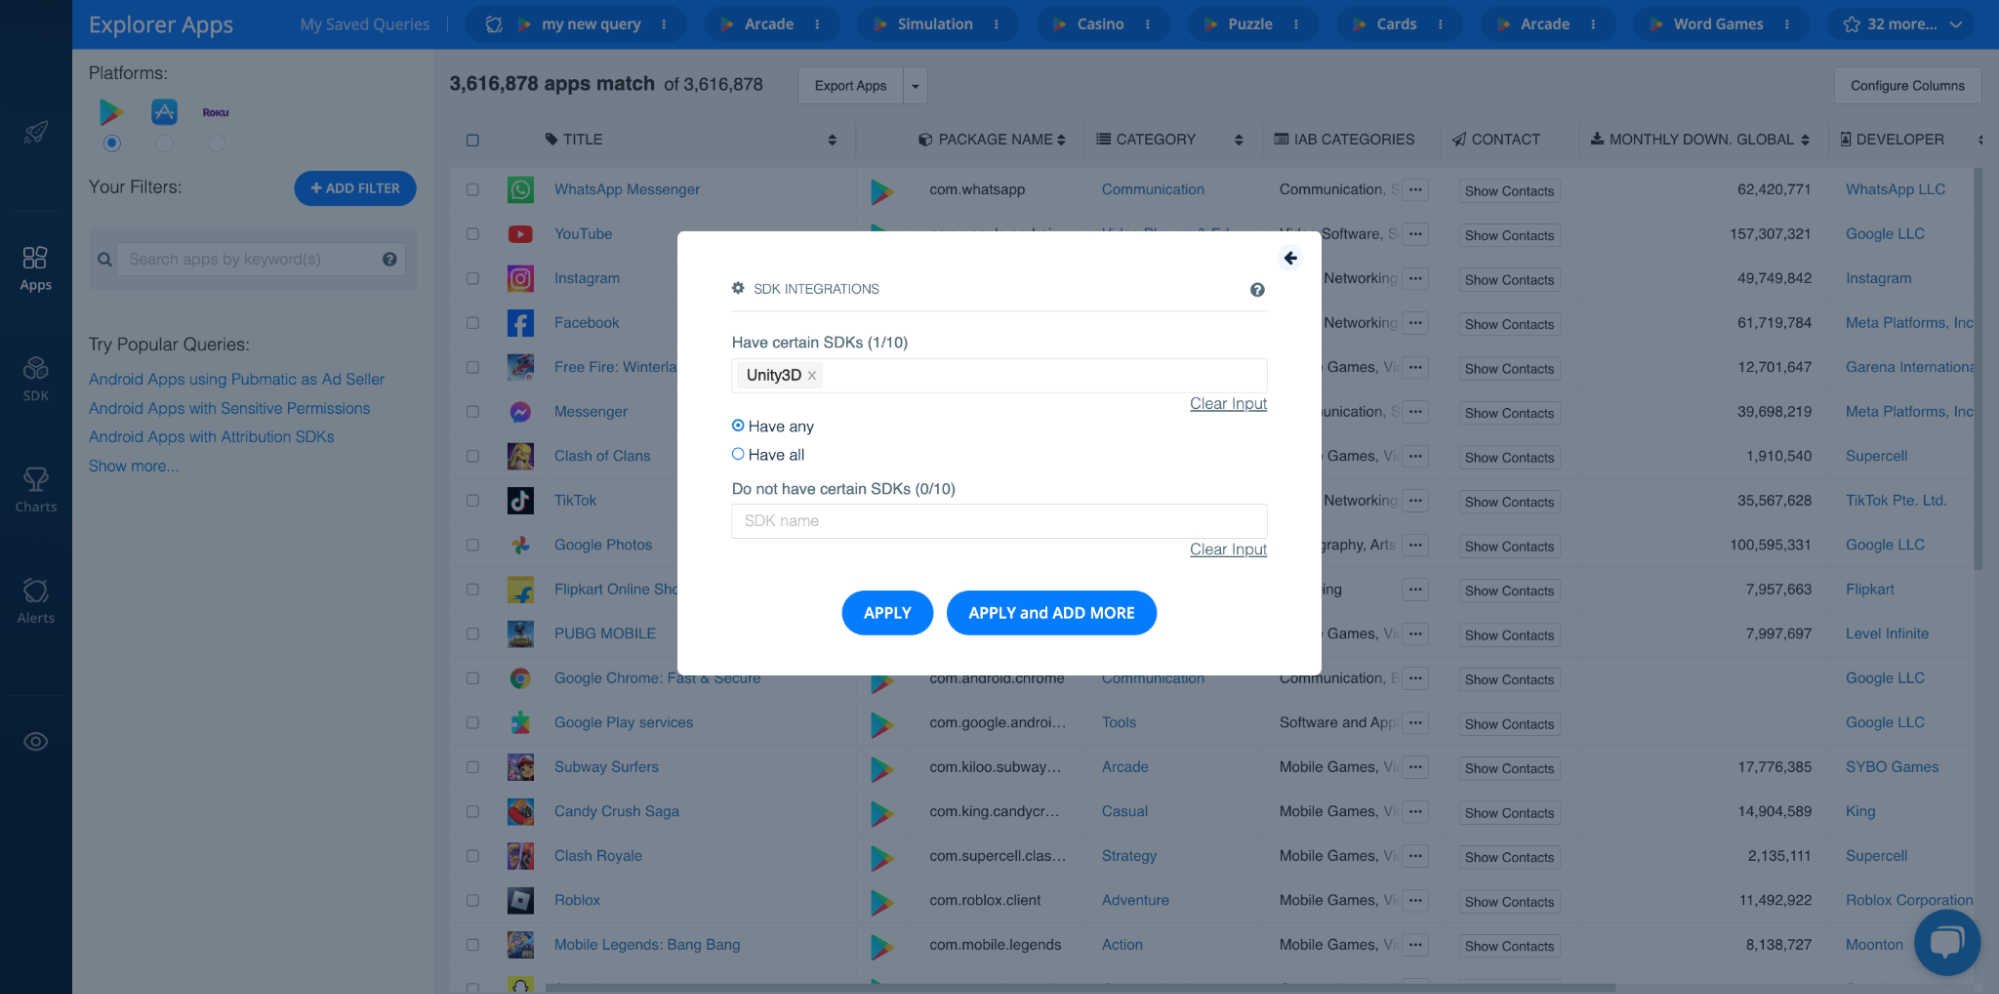Expand IAB categories ellipsis for WhatsApp row

tap(1415, 190)
